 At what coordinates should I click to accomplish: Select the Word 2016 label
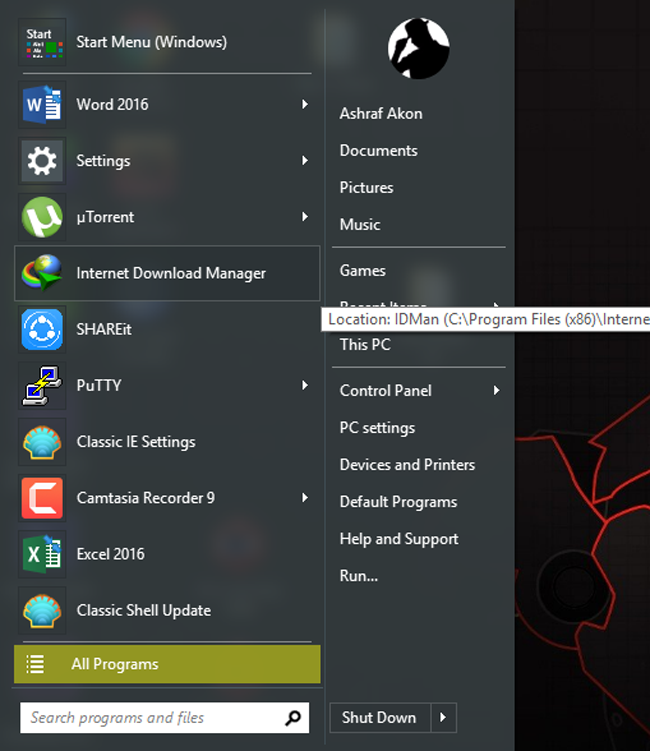(113, 104)
